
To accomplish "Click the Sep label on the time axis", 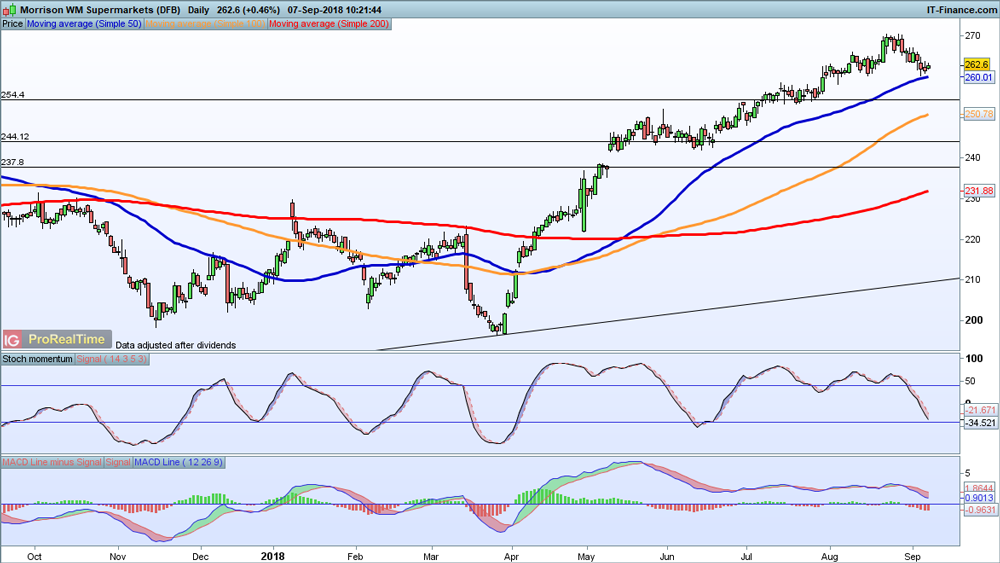I will point(913,556).
